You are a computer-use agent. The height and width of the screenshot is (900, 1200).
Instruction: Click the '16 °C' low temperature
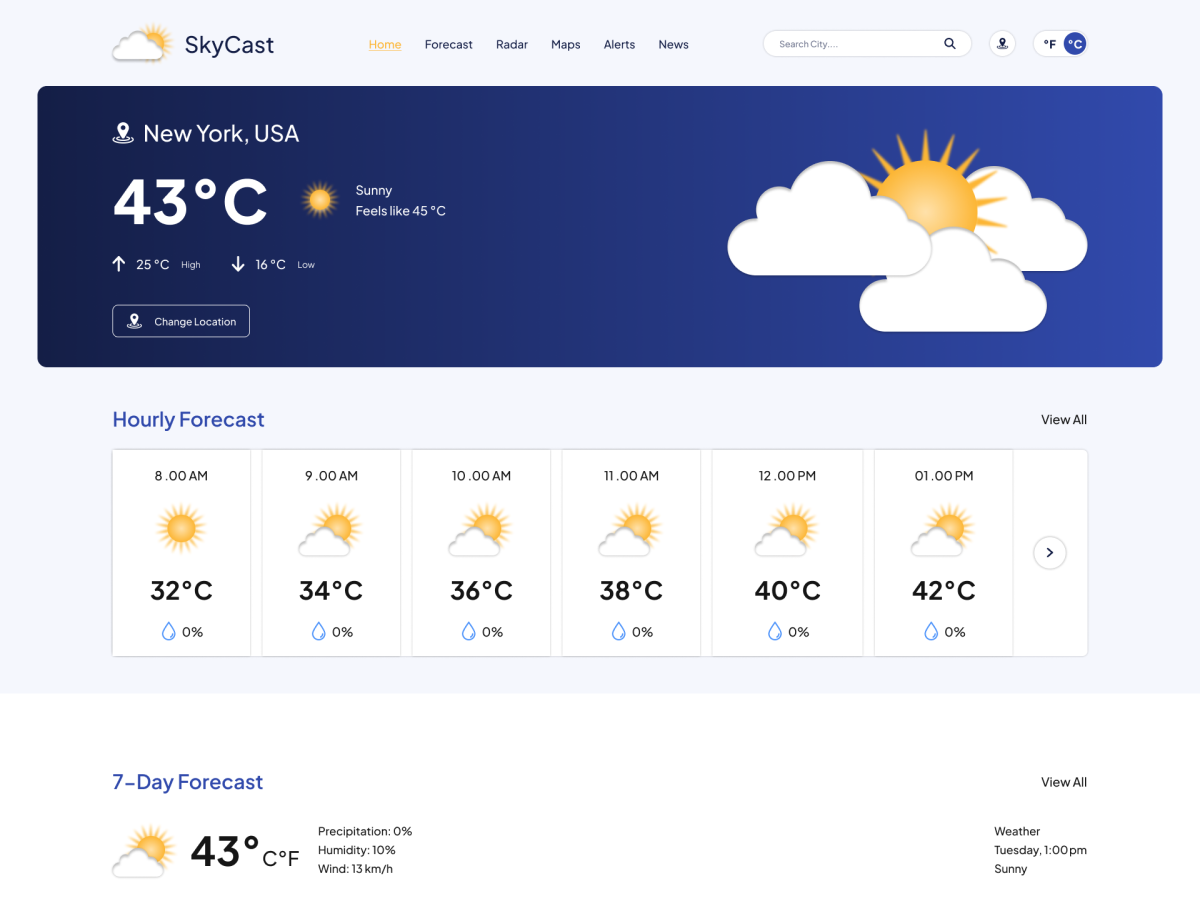point(270,264)
